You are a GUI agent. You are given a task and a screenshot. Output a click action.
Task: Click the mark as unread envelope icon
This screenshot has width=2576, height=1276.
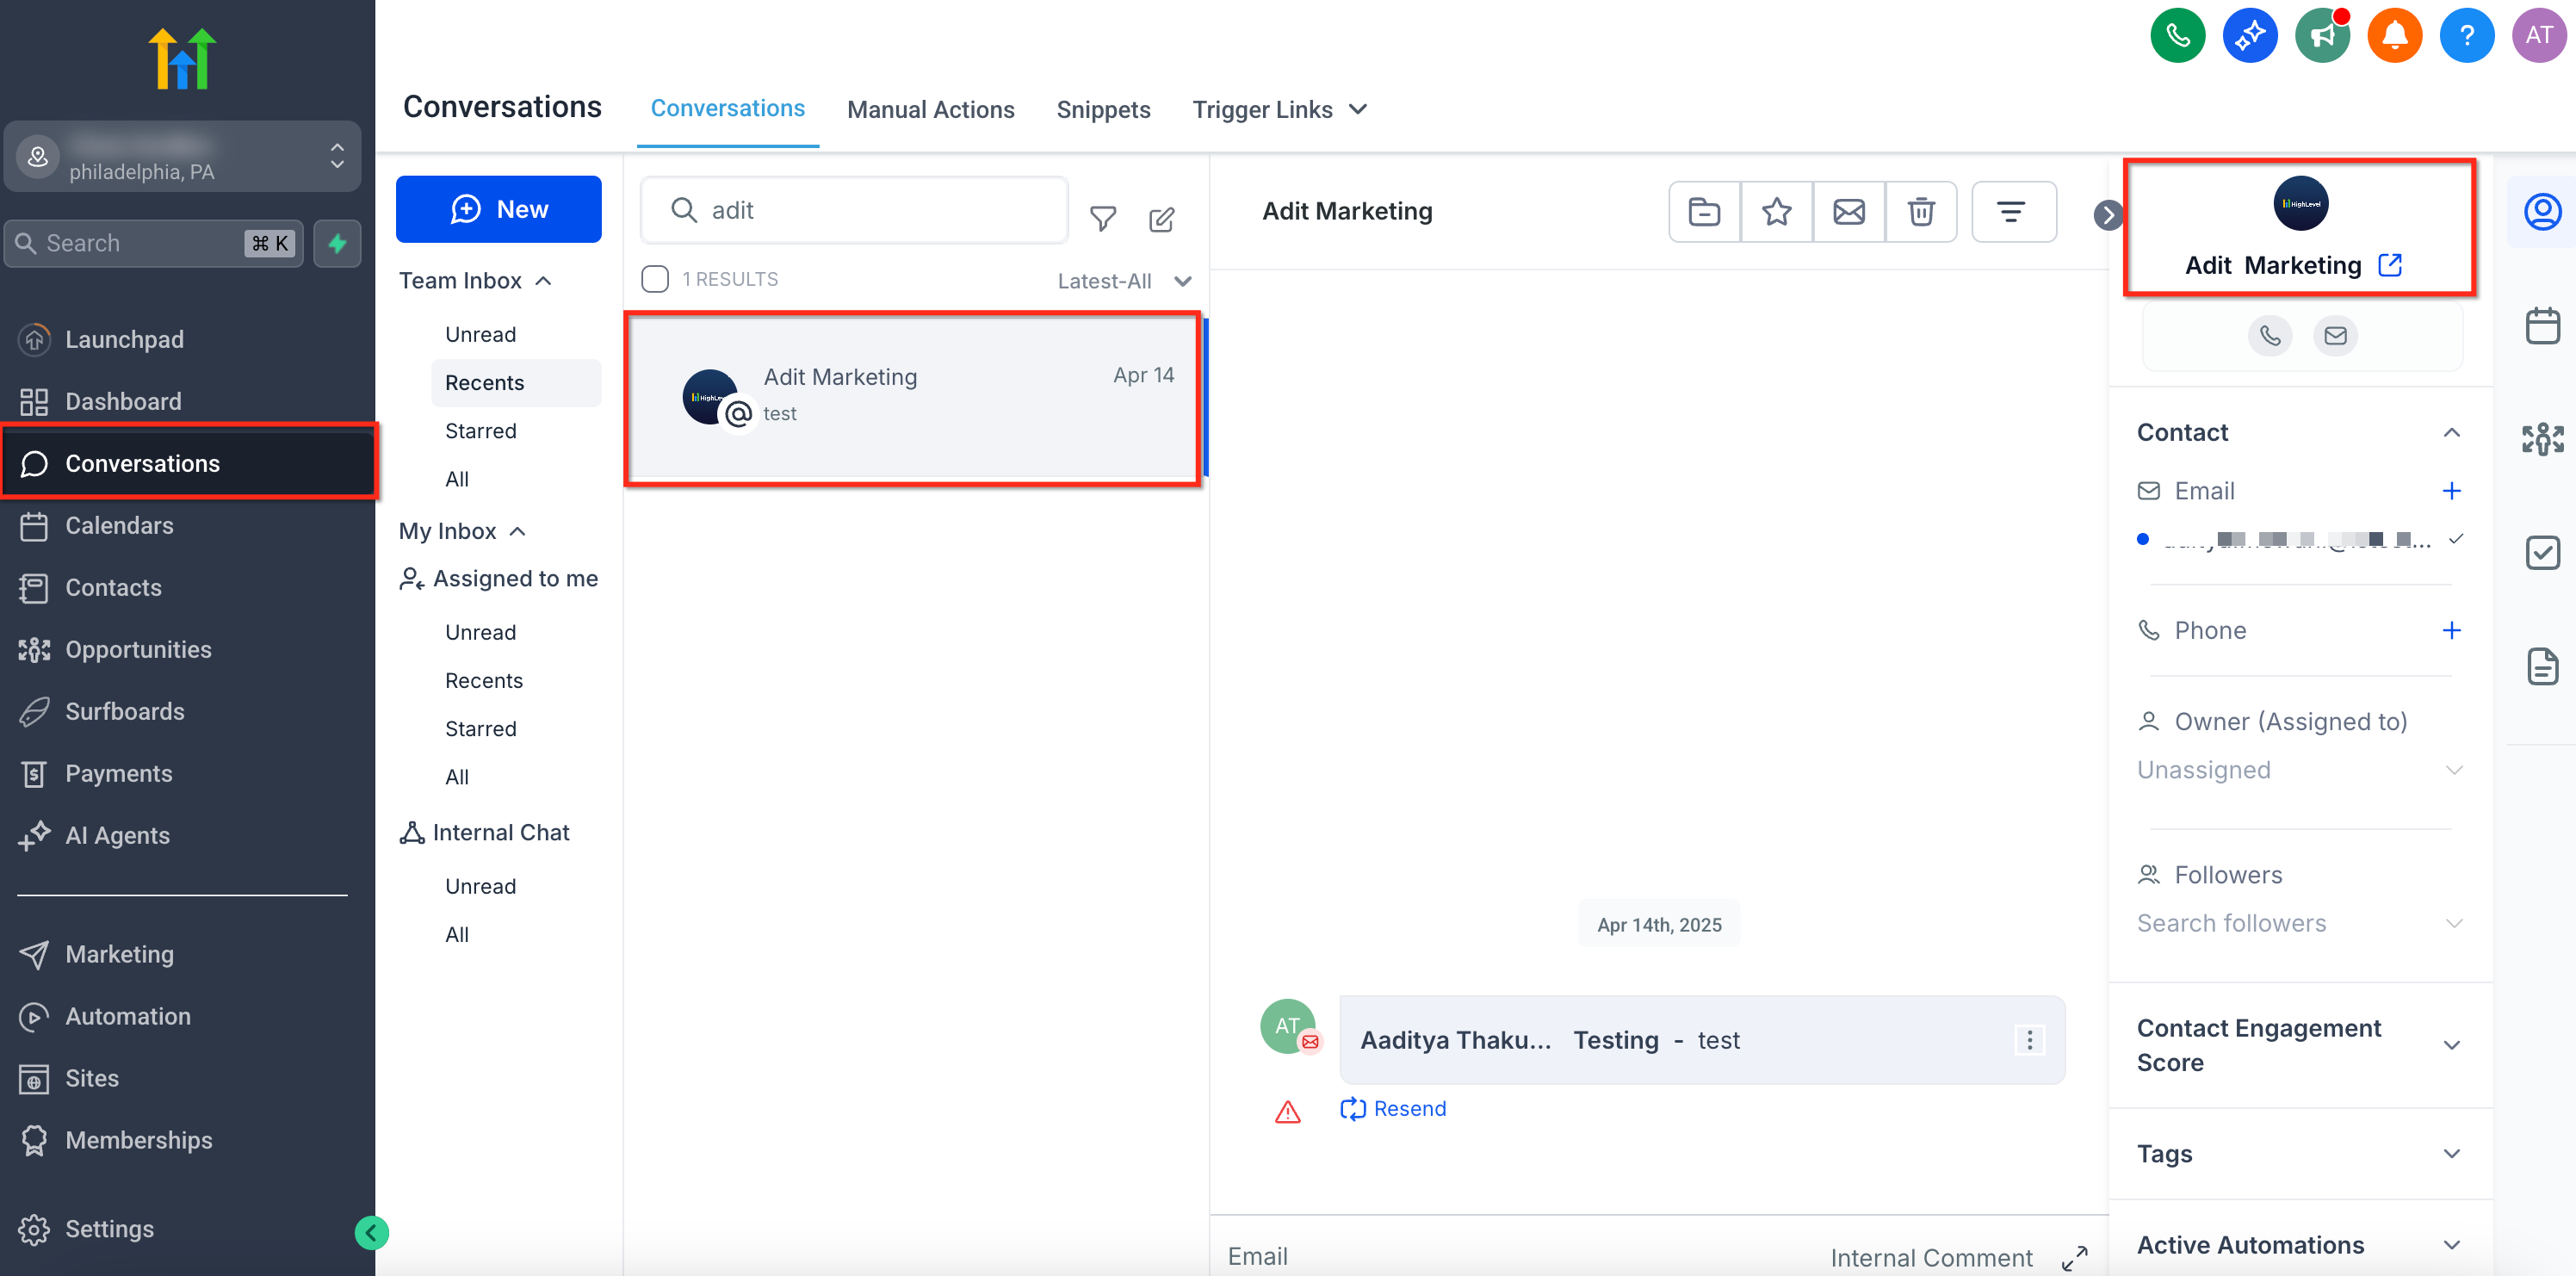click(1848, 211)
